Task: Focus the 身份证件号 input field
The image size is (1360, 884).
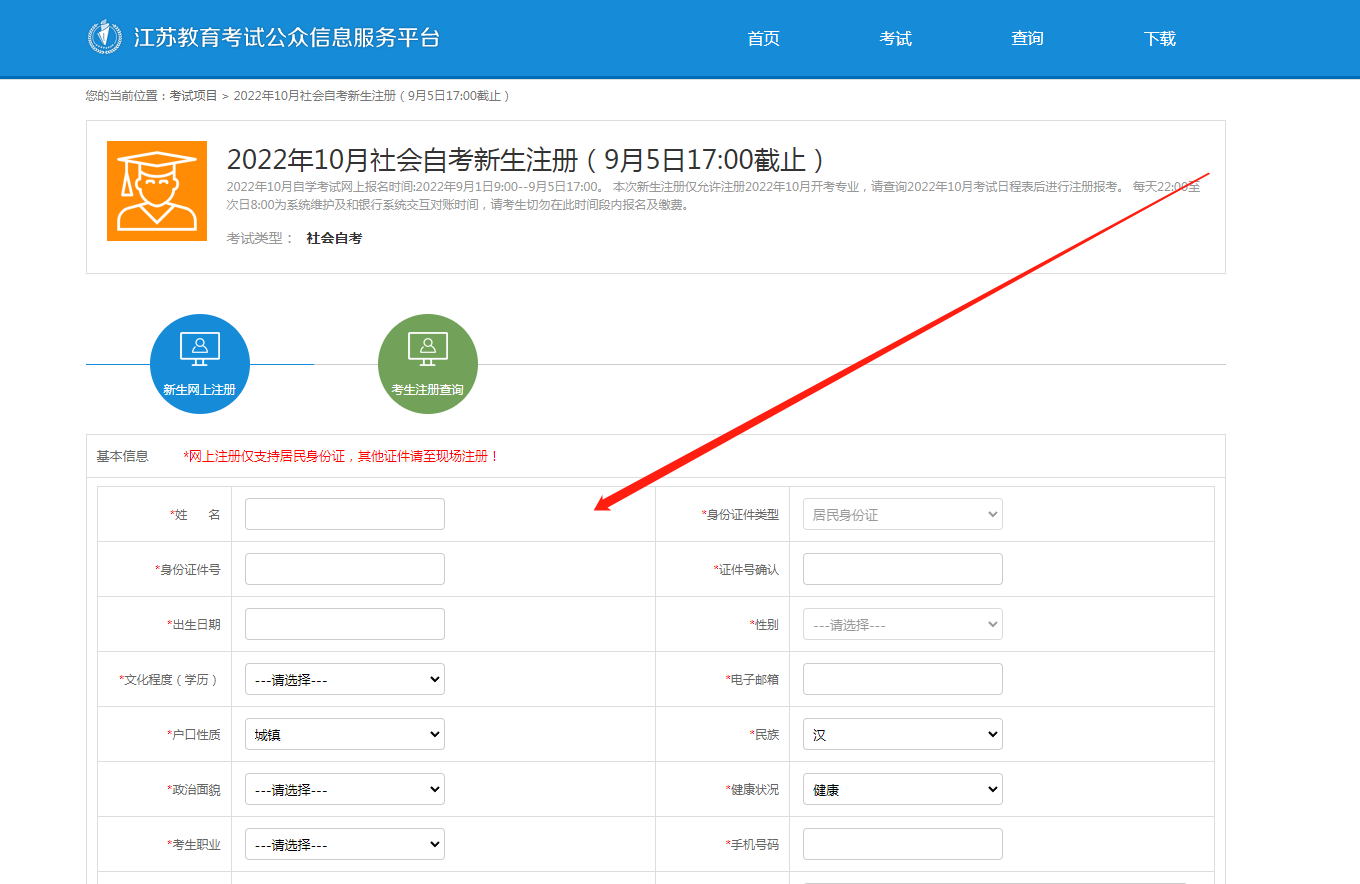Action: point(344,569)
